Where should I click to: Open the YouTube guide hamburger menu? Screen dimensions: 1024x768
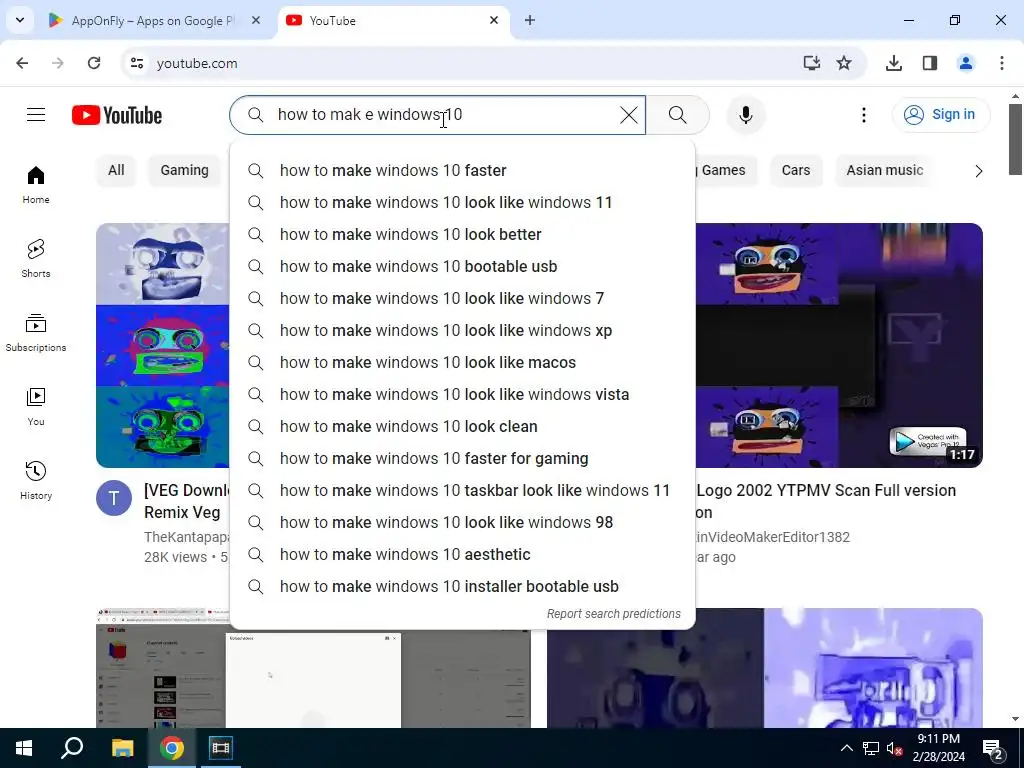coord(36,115)
